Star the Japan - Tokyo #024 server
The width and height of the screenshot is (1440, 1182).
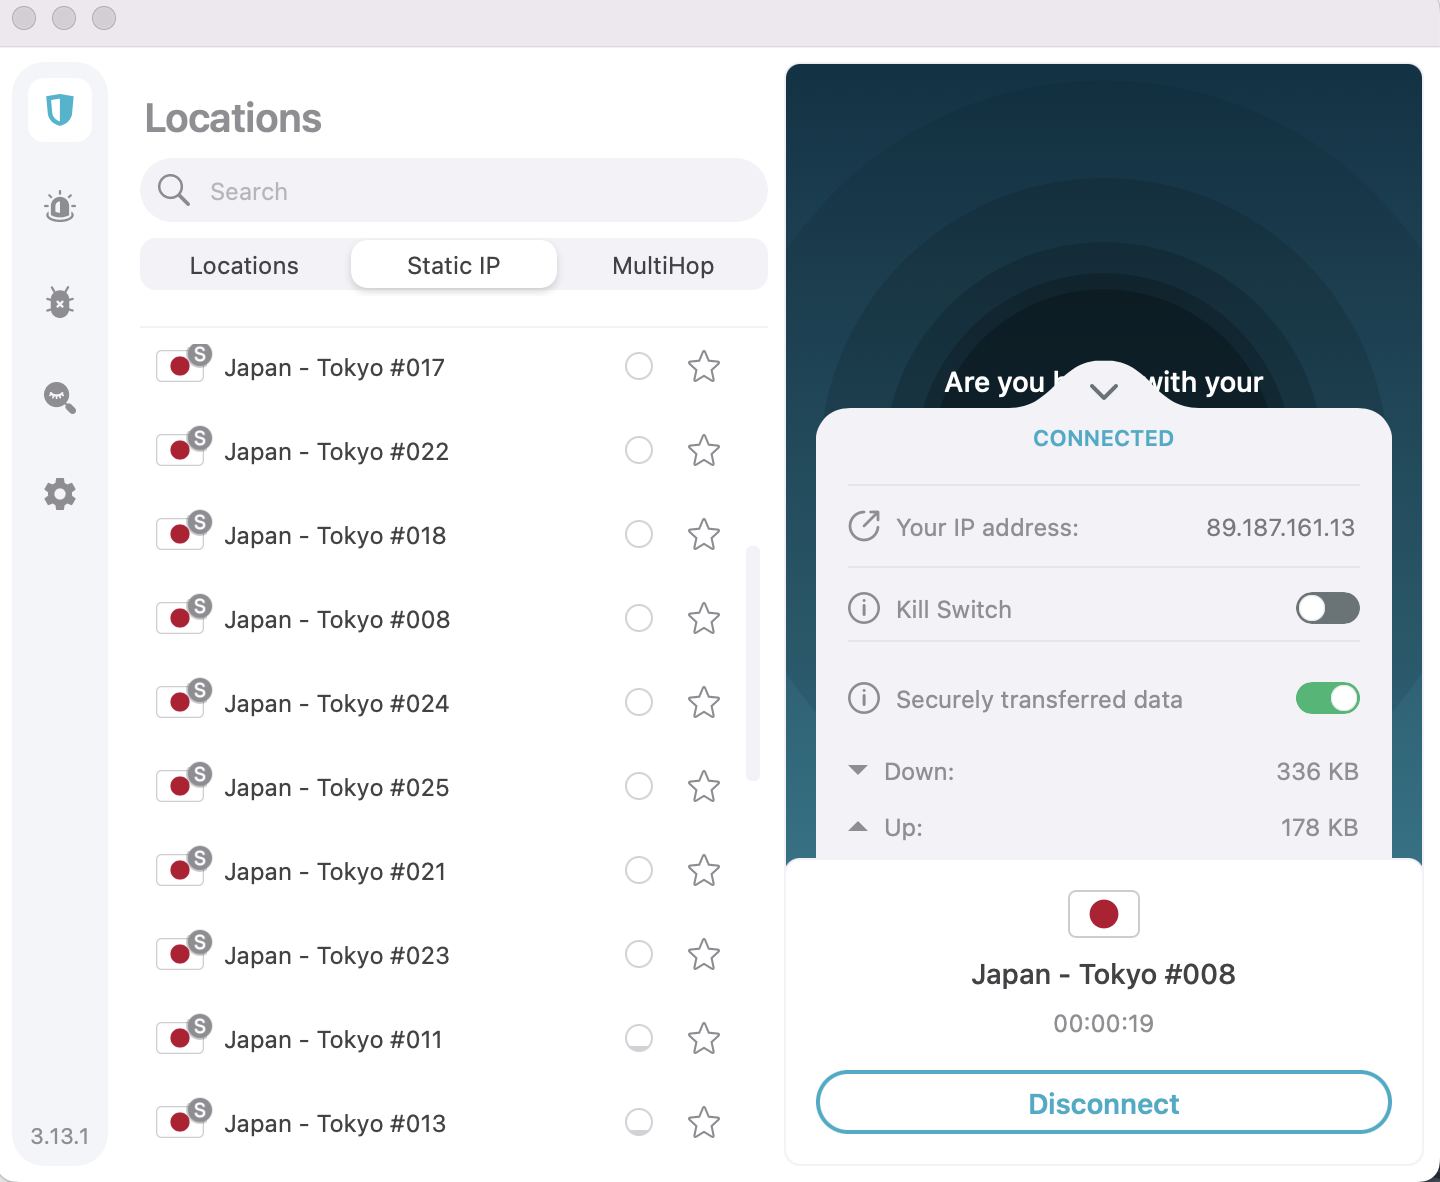pyautogui.click(x=704, y=703)
